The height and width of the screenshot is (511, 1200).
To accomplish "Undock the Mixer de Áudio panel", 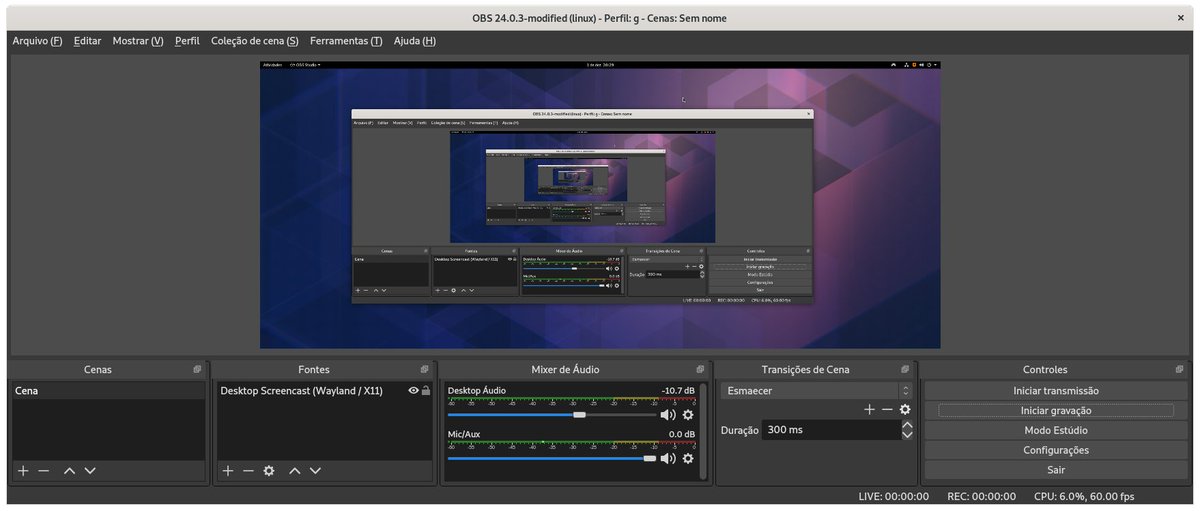I will pos(700,370).
